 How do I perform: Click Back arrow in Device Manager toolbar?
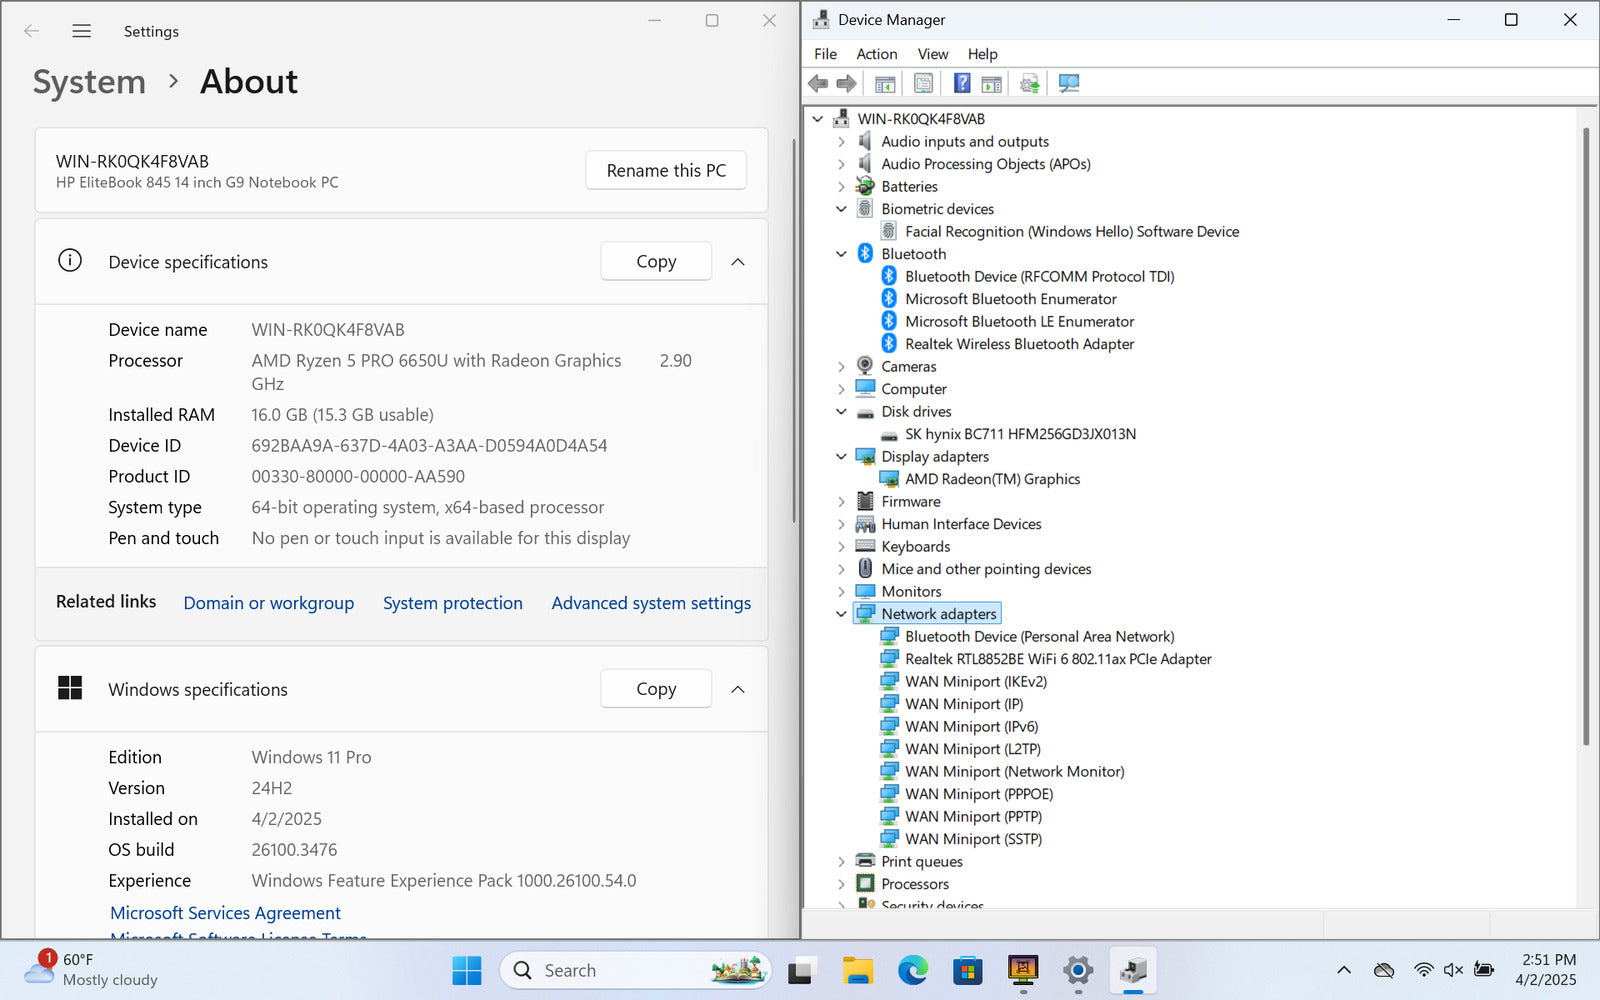818,83
